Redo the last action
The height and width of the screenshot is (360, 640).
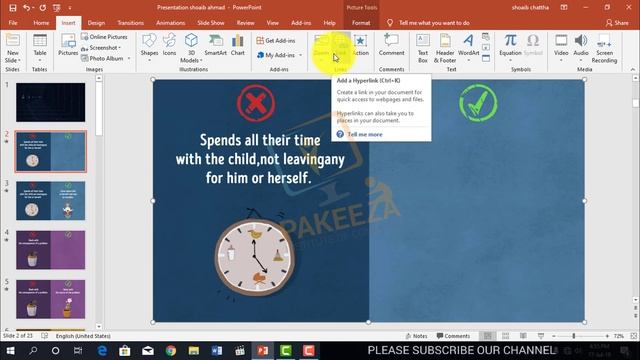pos(43,7)
